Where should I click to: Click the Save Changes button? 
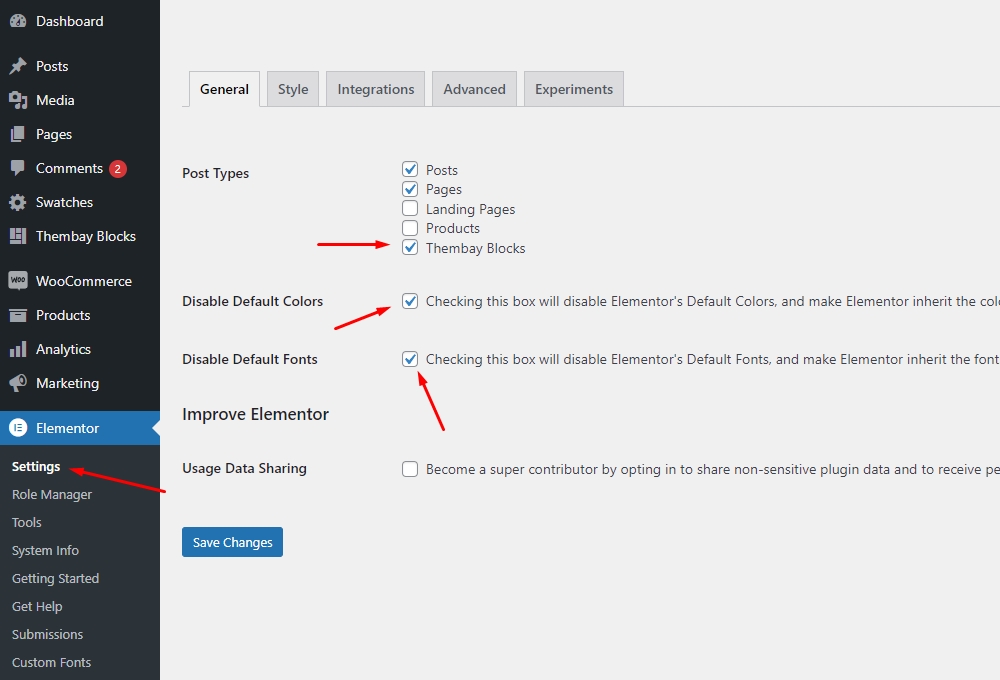pyautogui.click(x=232, y=542)
